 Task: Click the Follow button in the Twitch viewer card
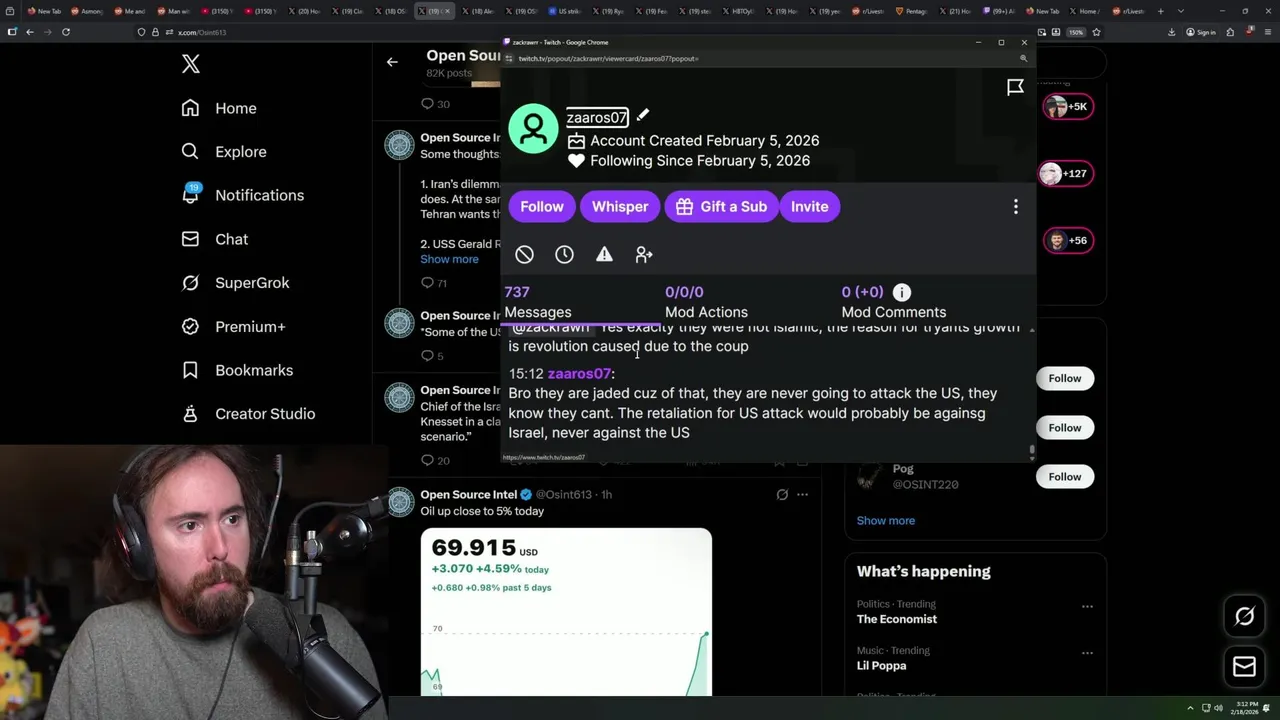[x=542, y=206]
